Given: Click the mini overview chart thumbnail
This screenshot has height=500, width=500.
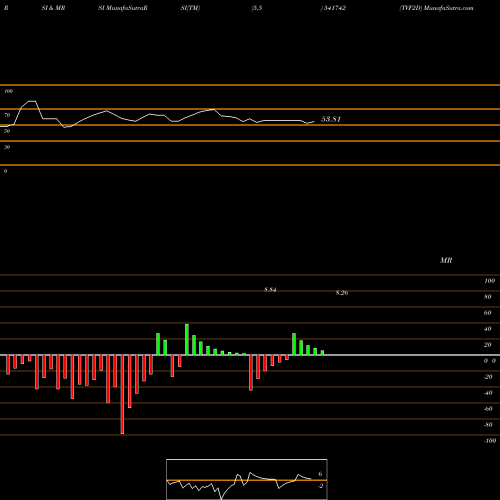Looking at the screenshot, I should pyautogui.click(x=247, y=479).
